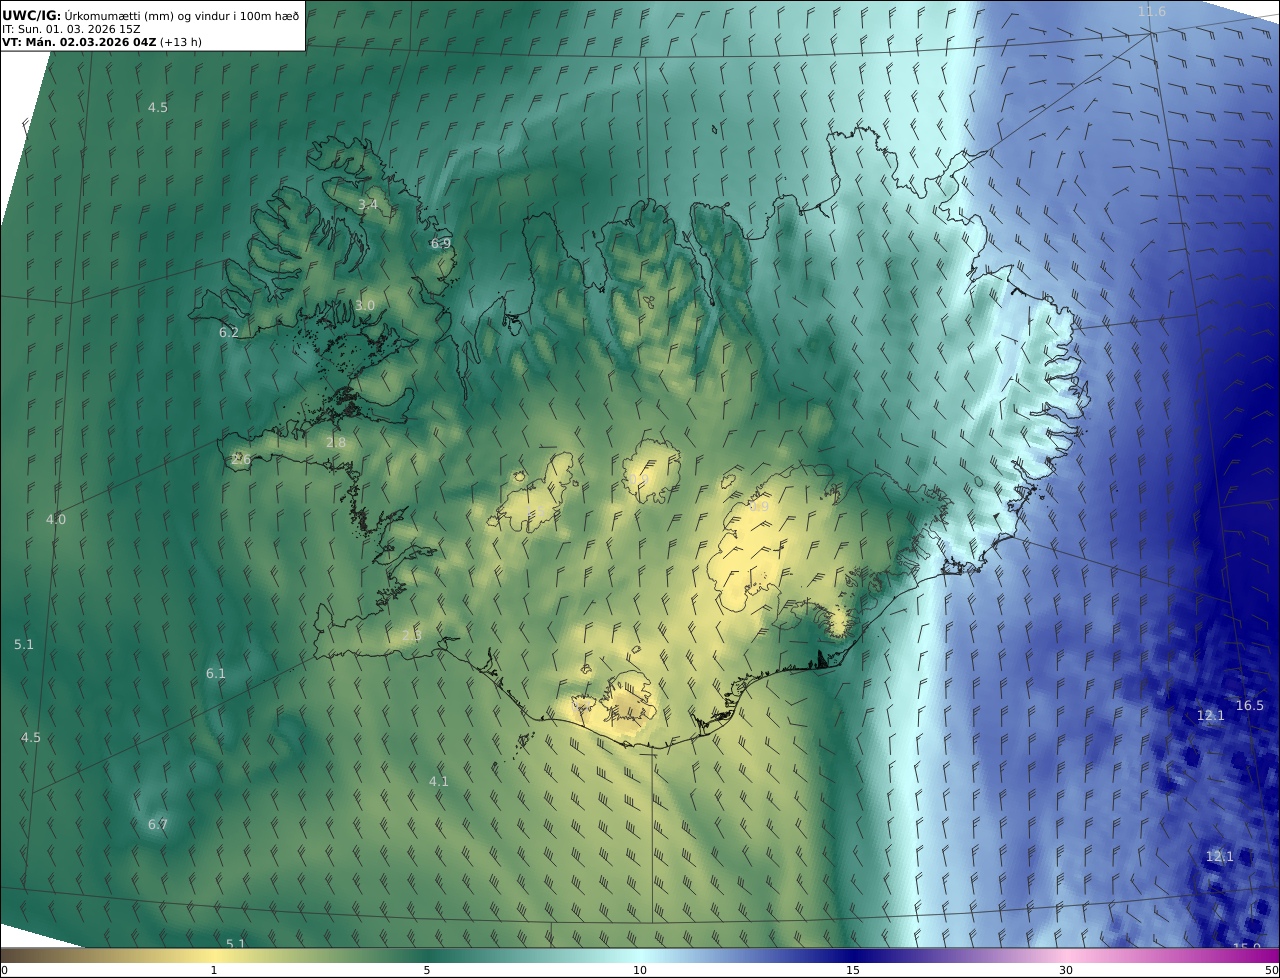Select the 'IT: Sun. 01. 03. 2026 15Z' line
This screenshot has width=1280, height=978.
(x=72, y=29)
